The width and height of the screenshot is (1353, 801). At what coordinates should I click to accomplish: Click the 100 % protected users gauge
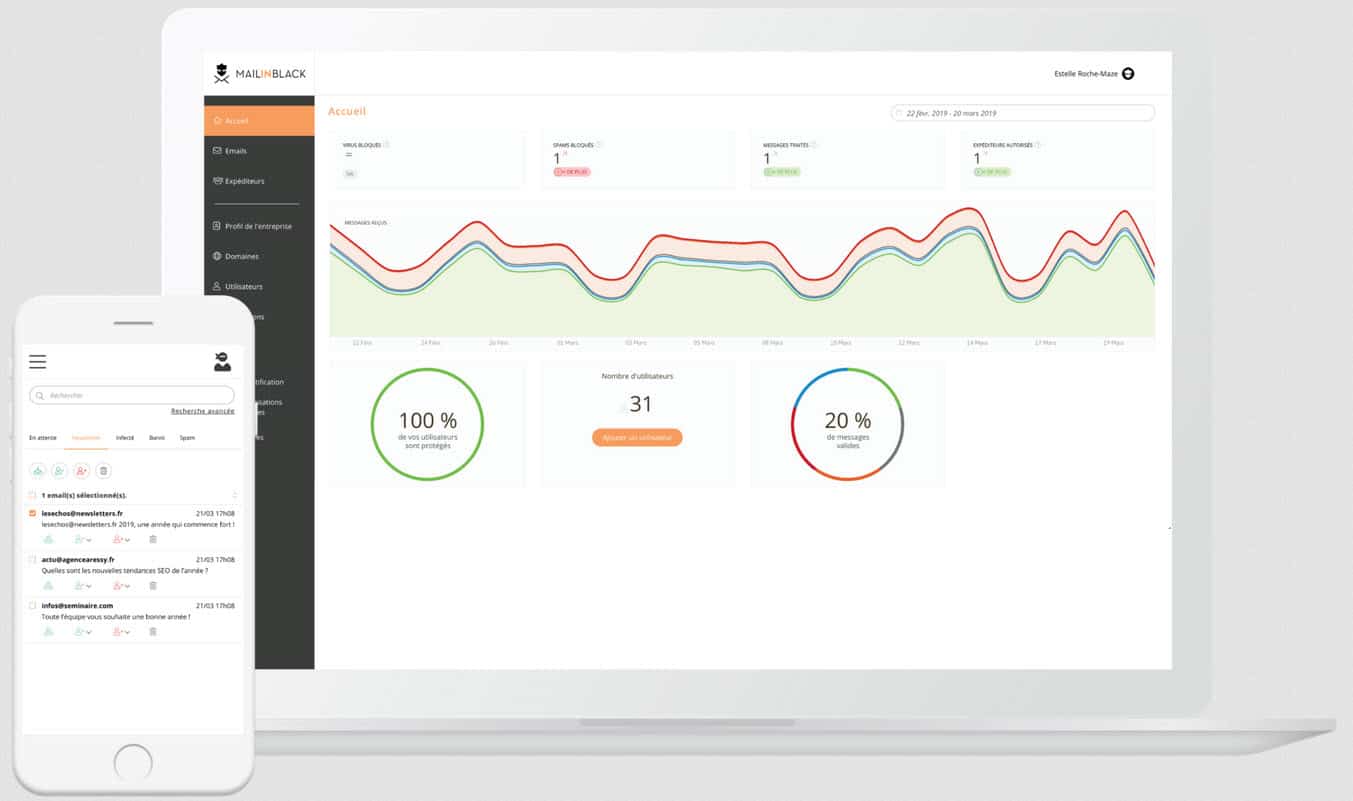(x=427, y=424)
